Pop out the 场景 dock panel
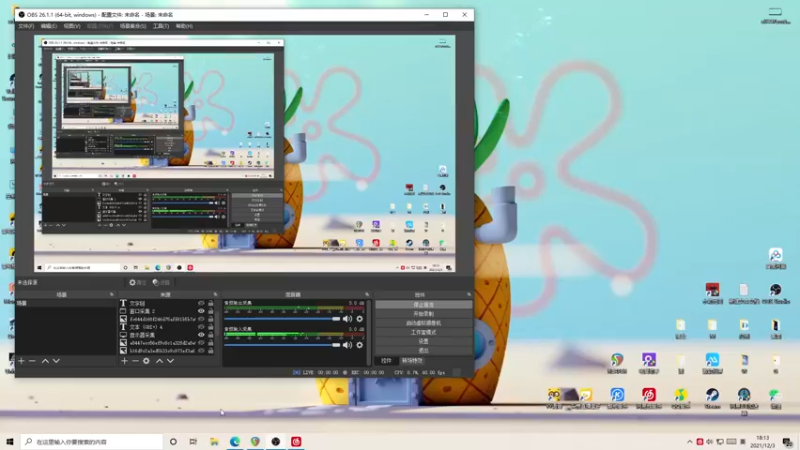This screenshot has width=800, height=450. [112, 294]
